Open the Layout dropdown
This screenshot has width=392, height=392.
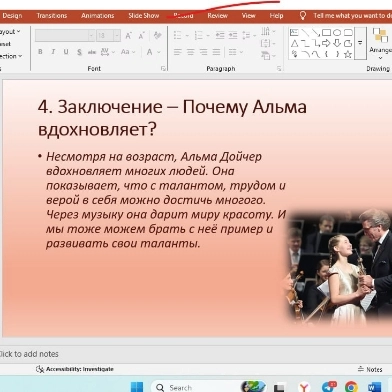click(10, 32)
